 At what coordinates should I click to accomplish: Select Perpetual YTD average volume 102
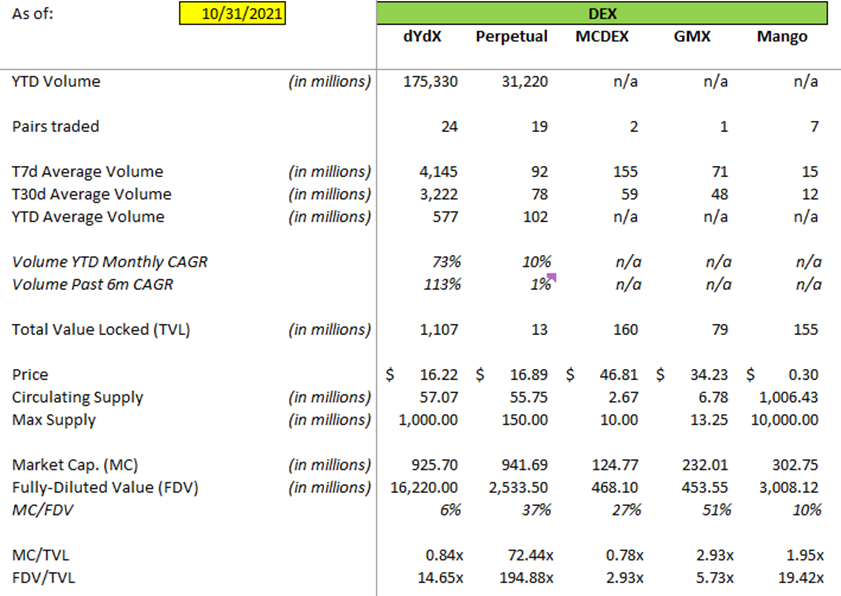(535, 217)
